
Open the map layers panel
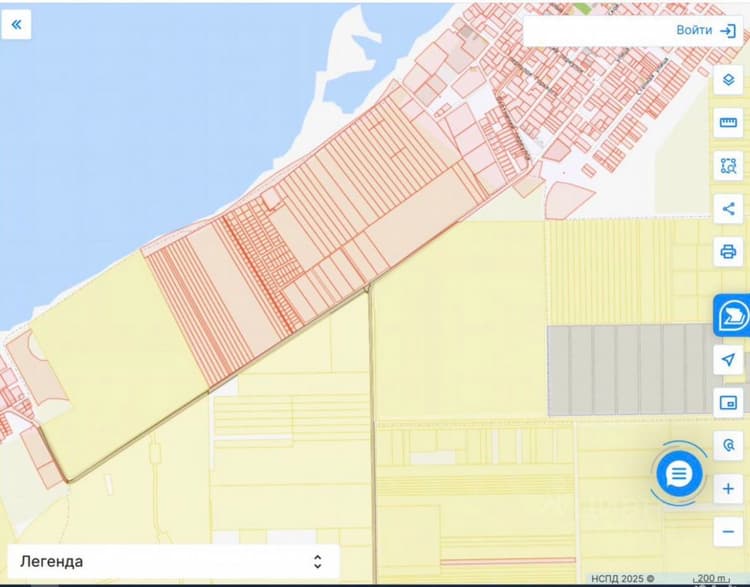pyautogui.click(x=728, y=79)
